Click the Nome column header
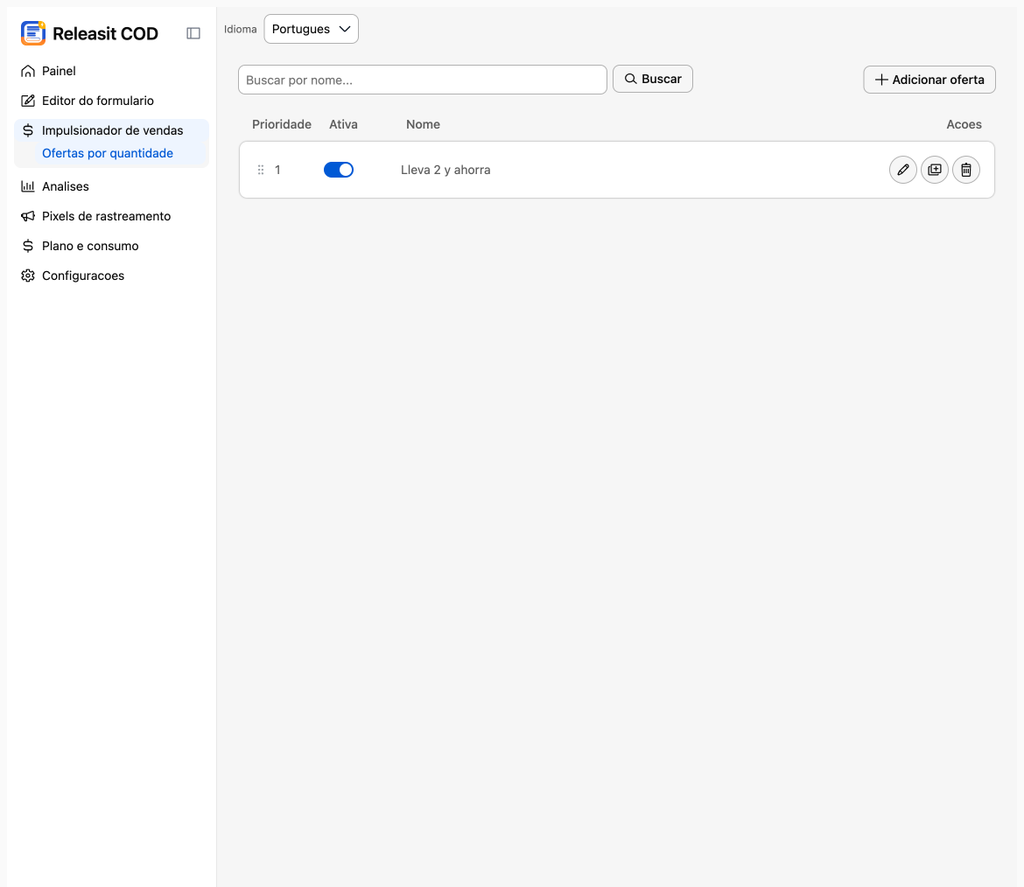This screenshot has width=1024, height=887. (423, 124)
